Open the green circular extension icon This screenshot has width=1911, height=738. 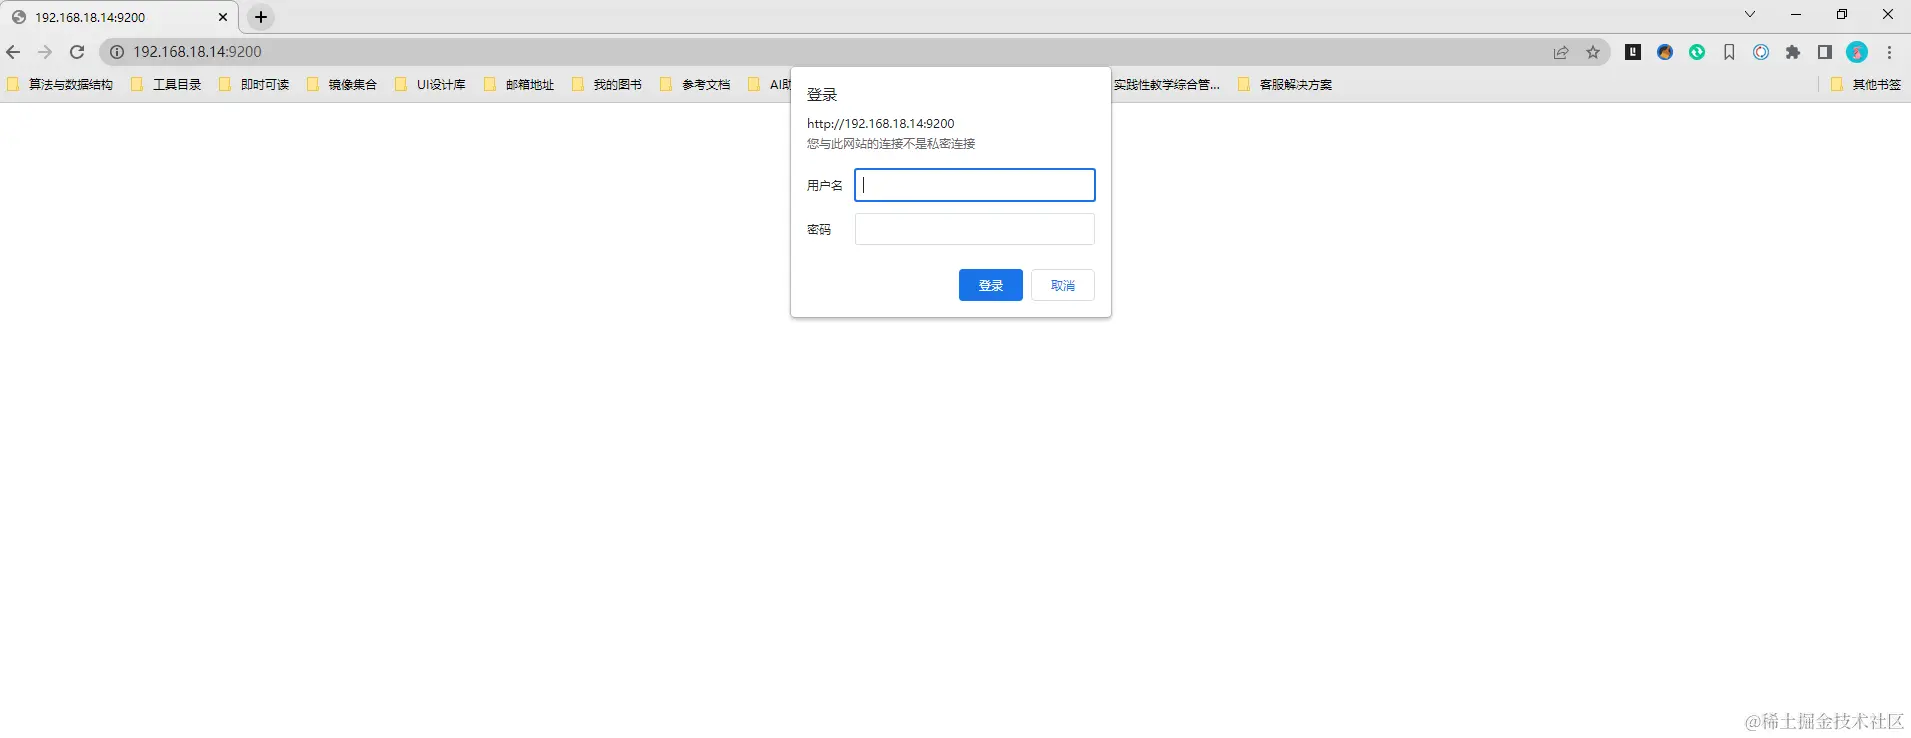coord(1697,52)
